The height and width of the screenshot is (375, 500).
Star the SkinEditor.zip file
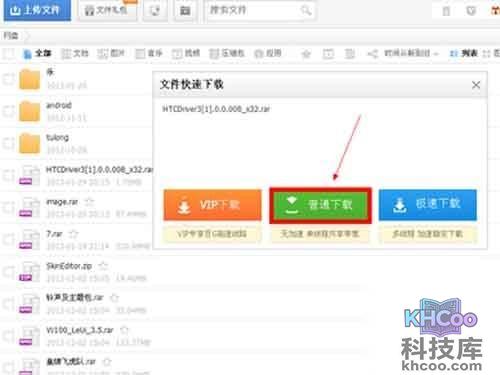(103, 266)
